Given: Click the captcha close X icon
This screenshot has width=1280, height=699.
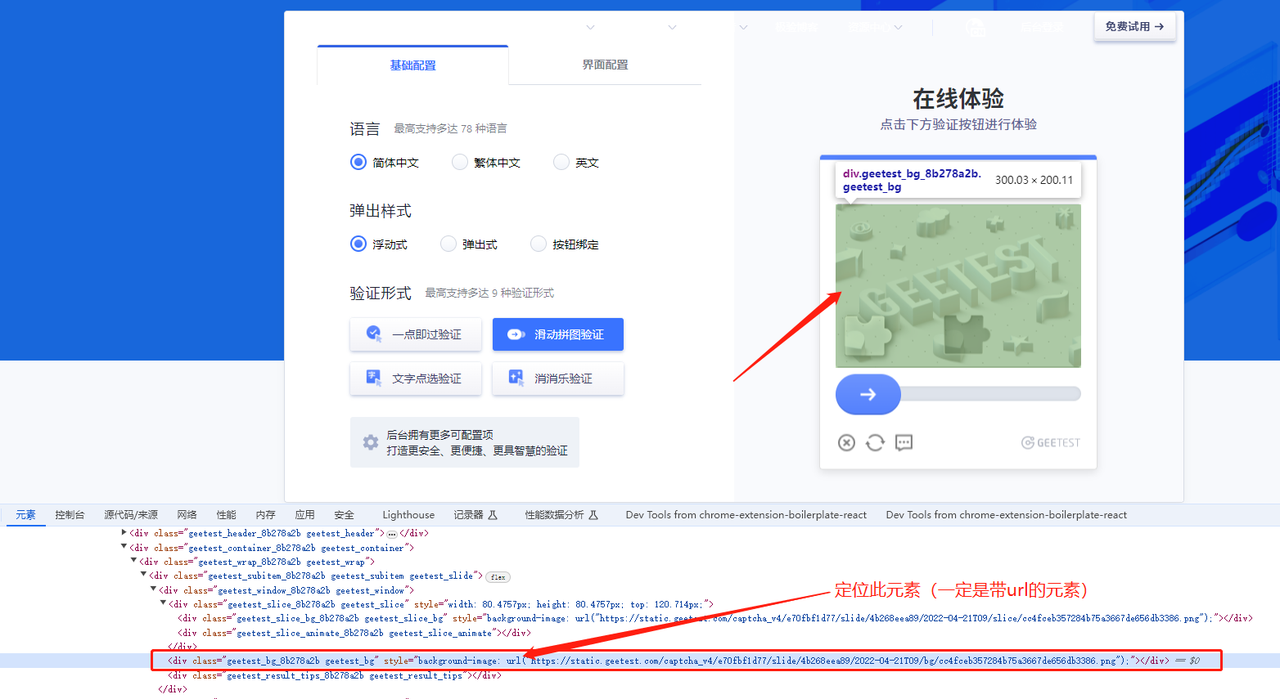Looking at the screenshot, I should (x=846, y=443).
